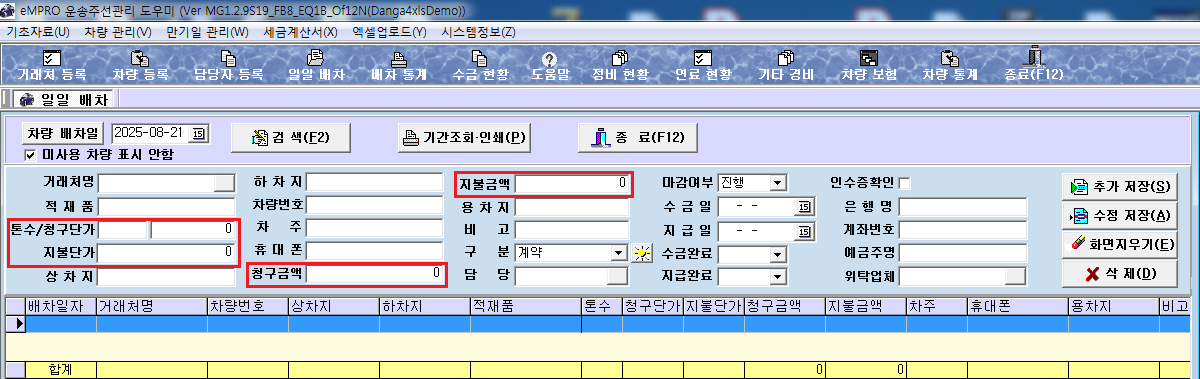Open 엑셀업로드(Y) menu

tap(389, 32)
